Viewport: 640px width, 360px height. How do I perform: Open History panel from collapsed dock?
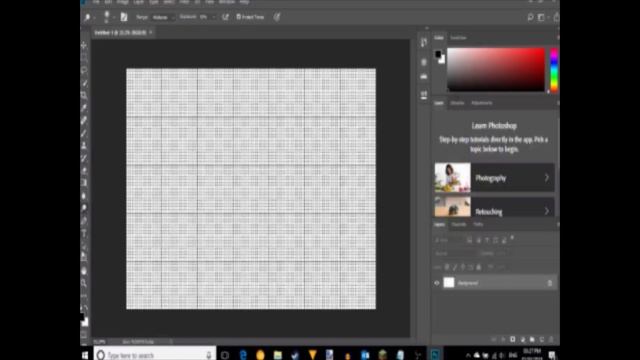(424, 42)
